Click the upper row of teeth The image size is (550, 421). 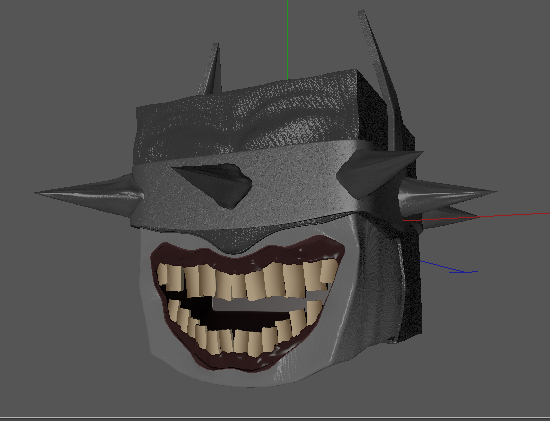[247, 279]
